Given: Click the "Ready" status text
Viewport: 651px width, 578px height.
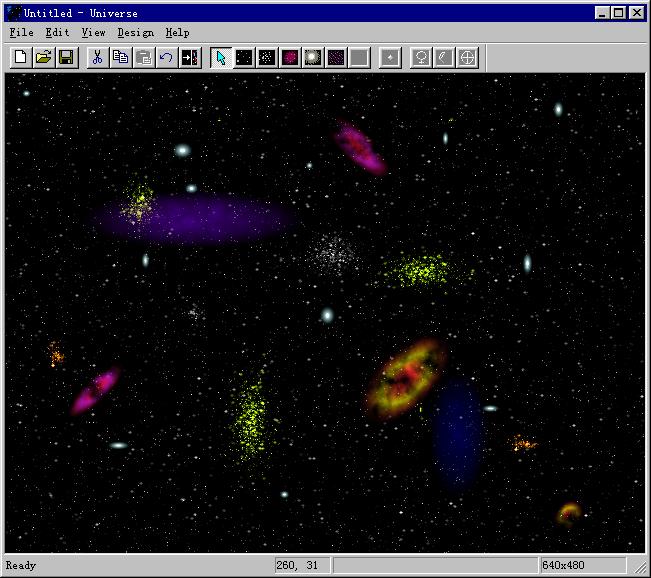Looking at the screenshot, I should click(21, 566).
